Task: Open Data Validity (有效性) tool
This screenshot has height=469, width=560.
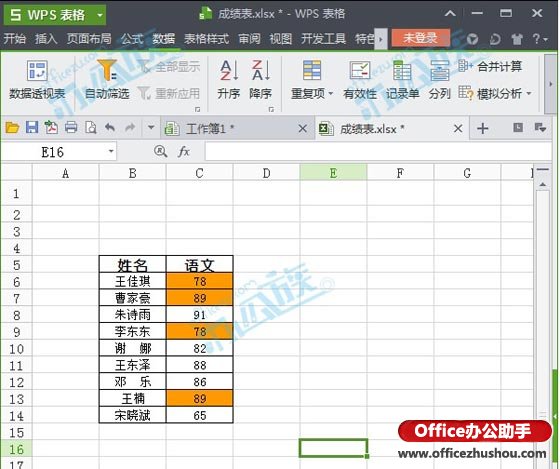Action: [360, 79]
